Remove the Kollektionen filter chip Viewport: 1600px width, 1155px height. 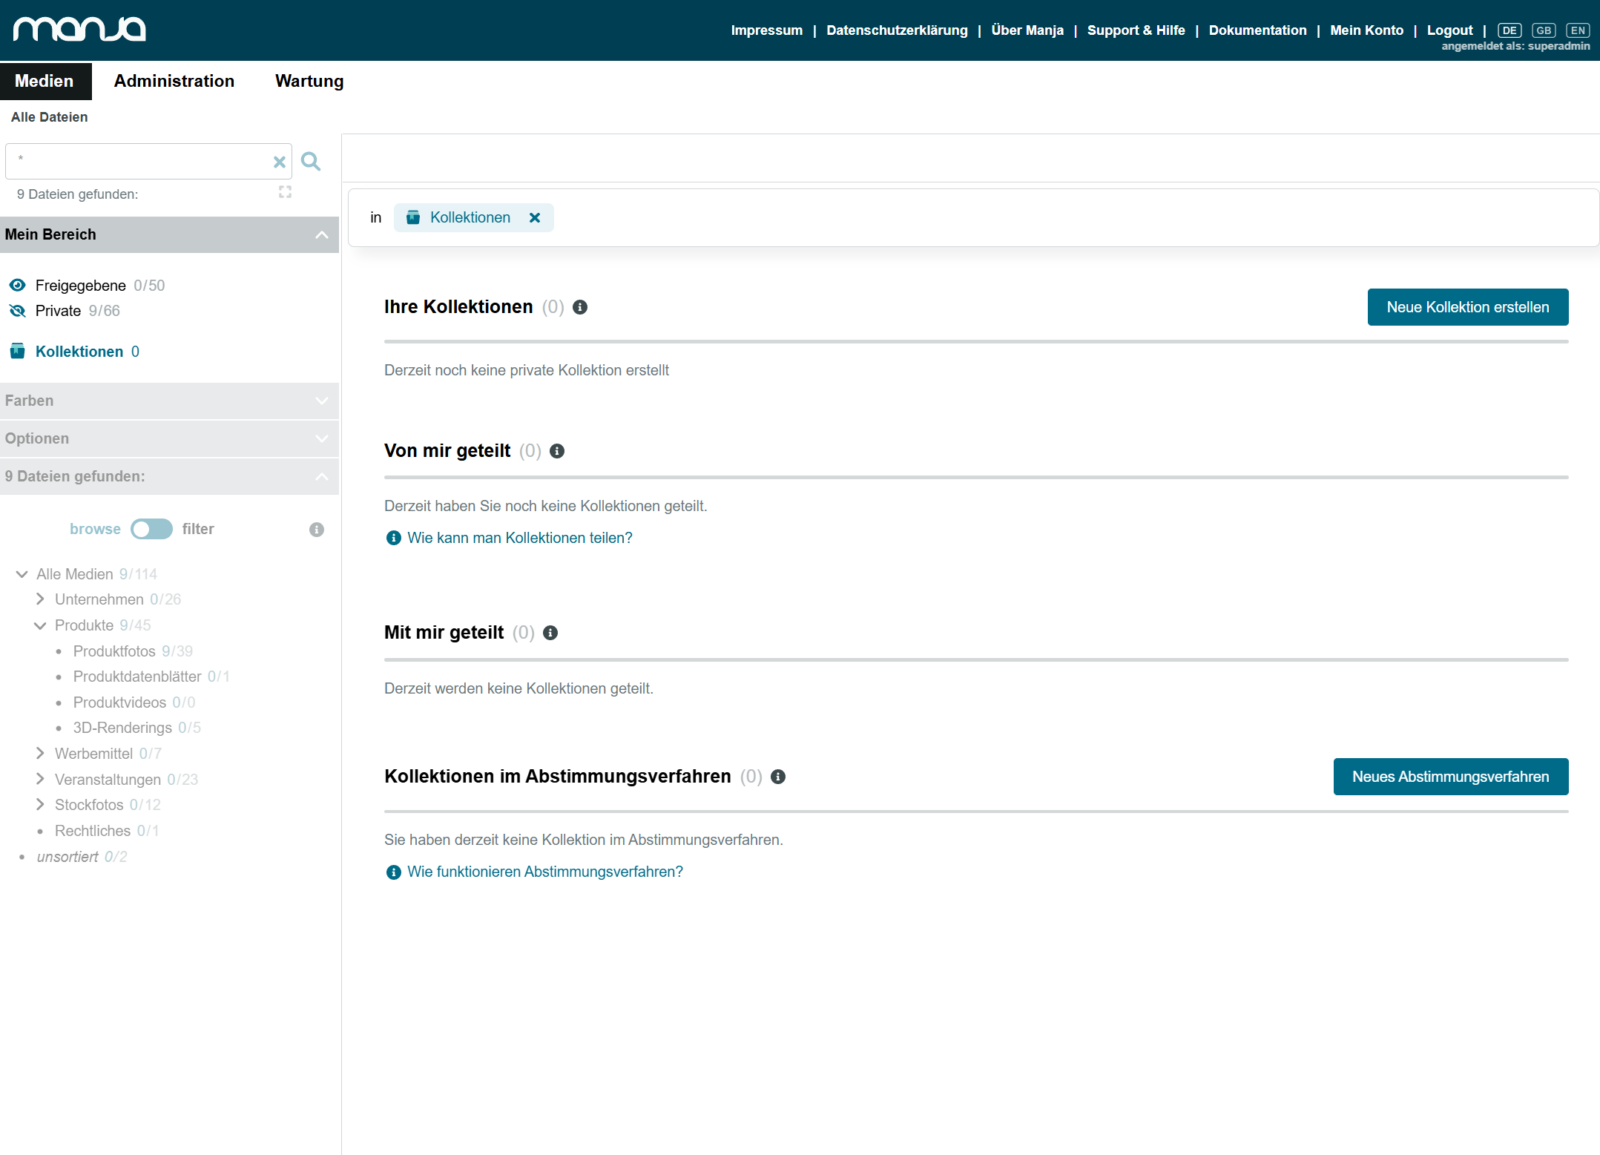coord(535,218)
